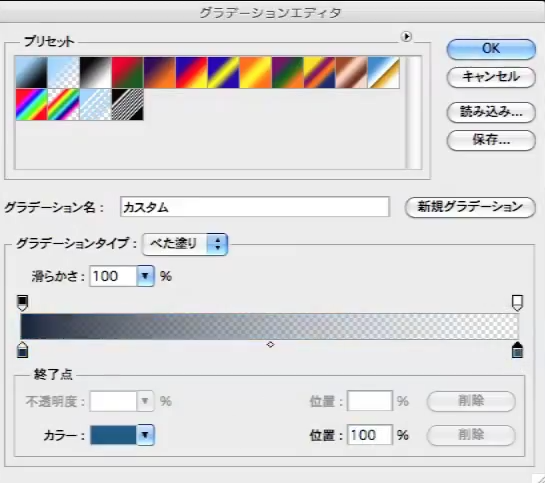Screen dimensions: 545x483
Task: Click the blue カラー swatch
Action: 113,435
